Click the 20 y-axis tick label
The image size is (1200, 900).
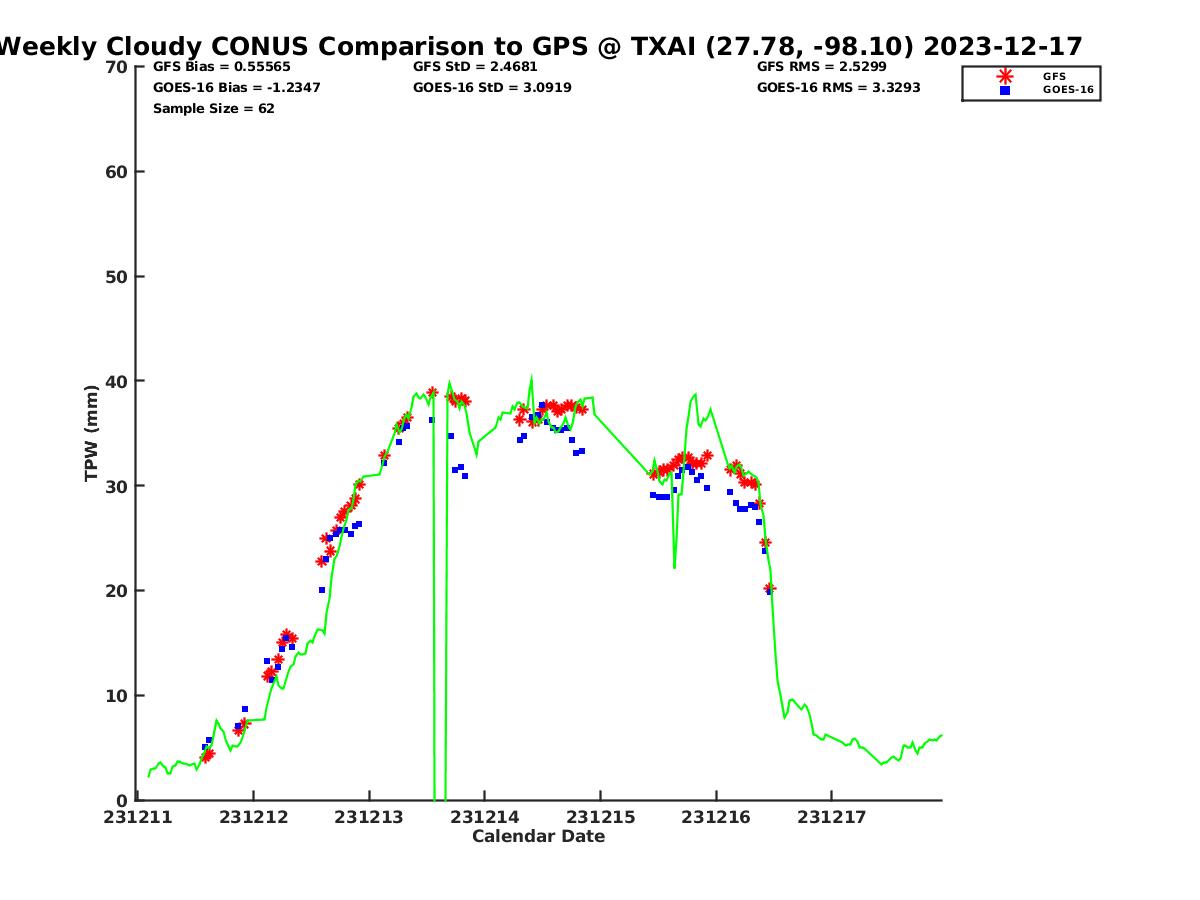pyautogui.click(x=117, y=591)
